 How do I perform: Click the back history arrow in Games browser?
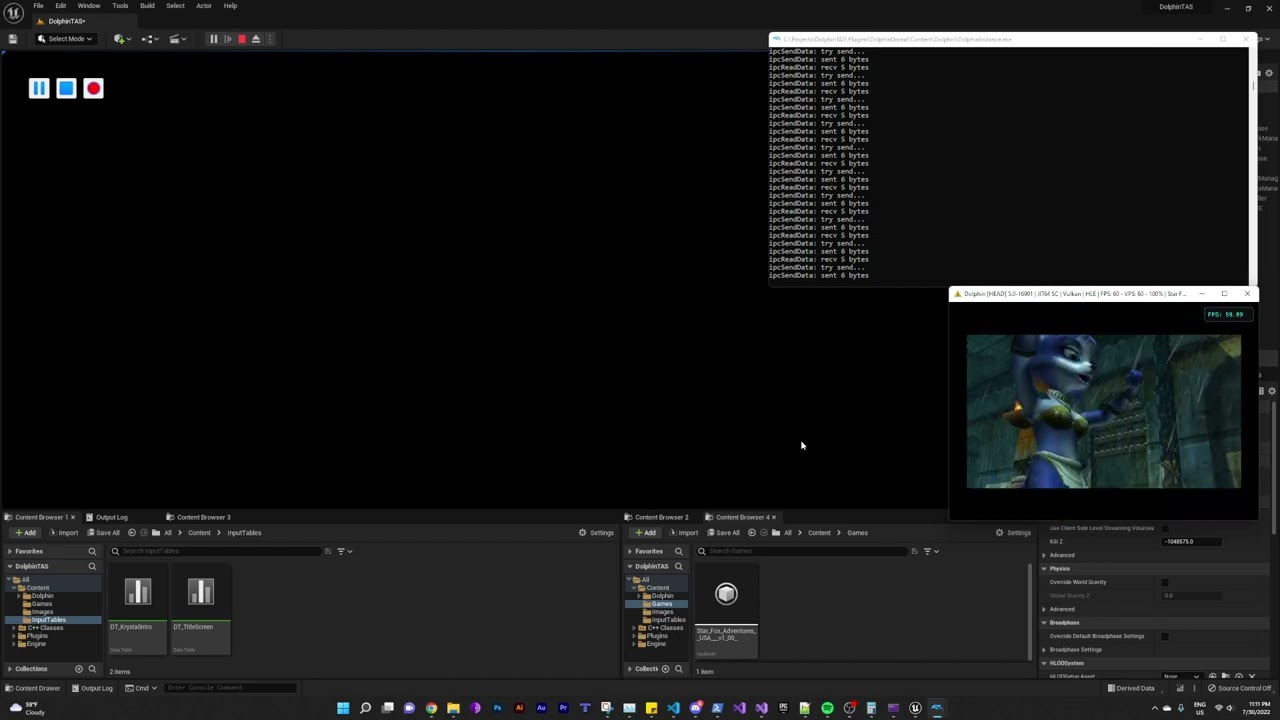click(x=752, y=533)
